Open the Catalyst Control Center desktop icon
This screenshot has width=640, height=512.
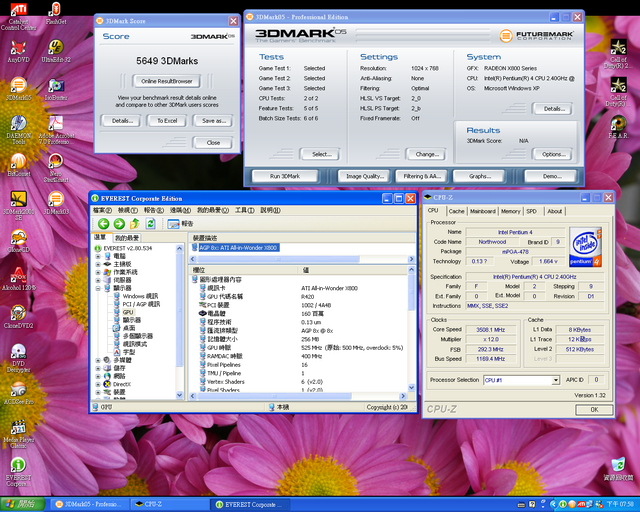click(x=18, y=16)
